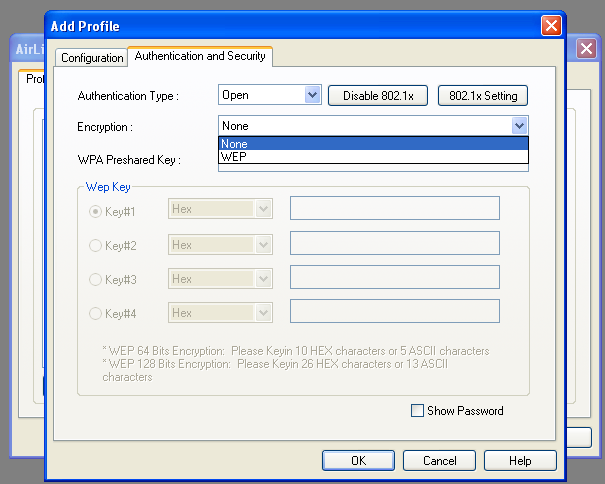The height and width of the screenshot is (484, 605).
Task: Choose None in the Encryption list
Action: coord(372,143)
